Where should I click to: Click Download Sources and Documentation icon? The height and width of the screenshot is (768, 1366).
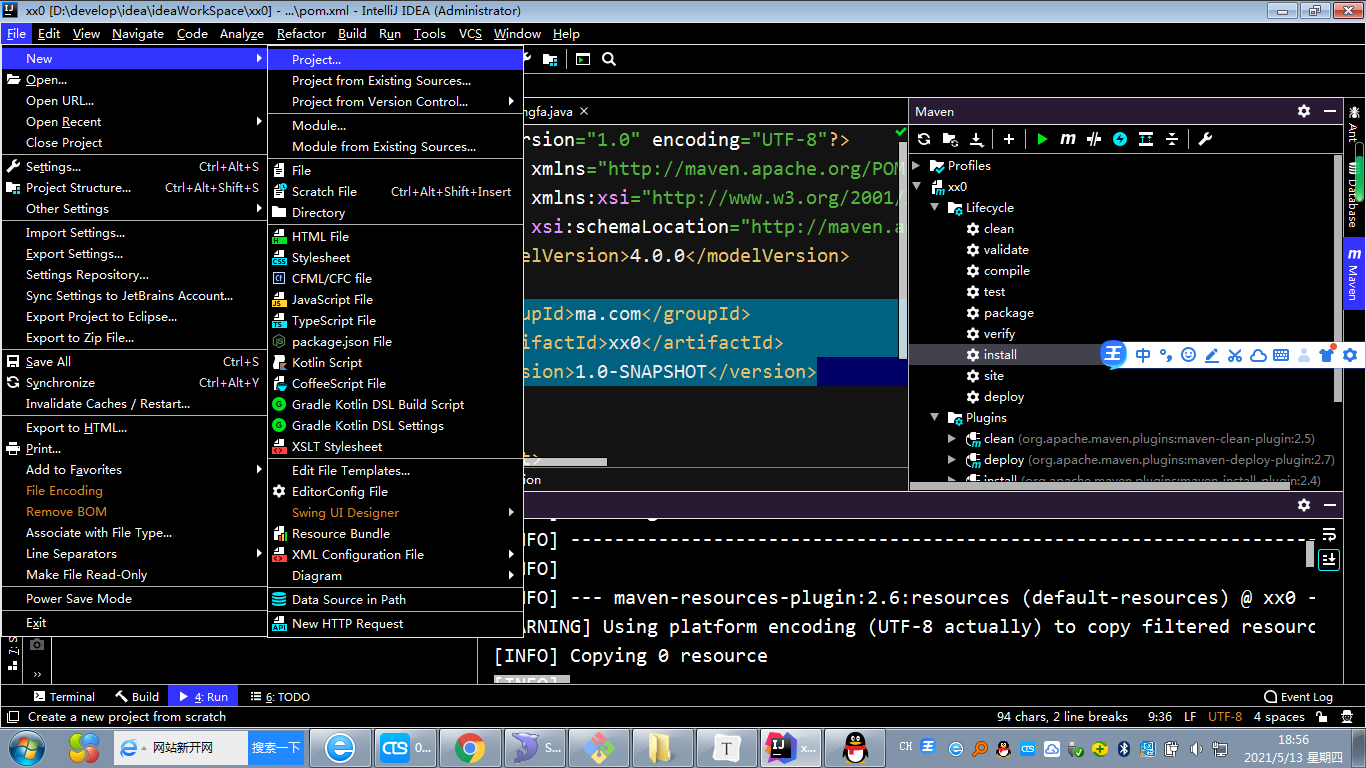click(976, 139)
